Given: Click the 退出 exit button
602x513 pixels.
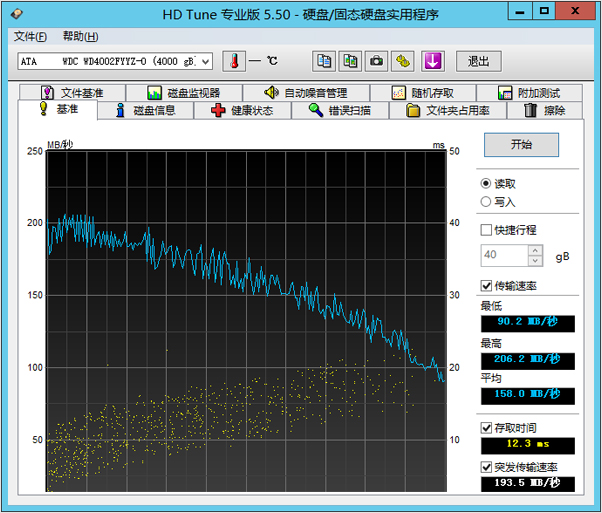Looking at the screenshot, I should tap(478, 61).
